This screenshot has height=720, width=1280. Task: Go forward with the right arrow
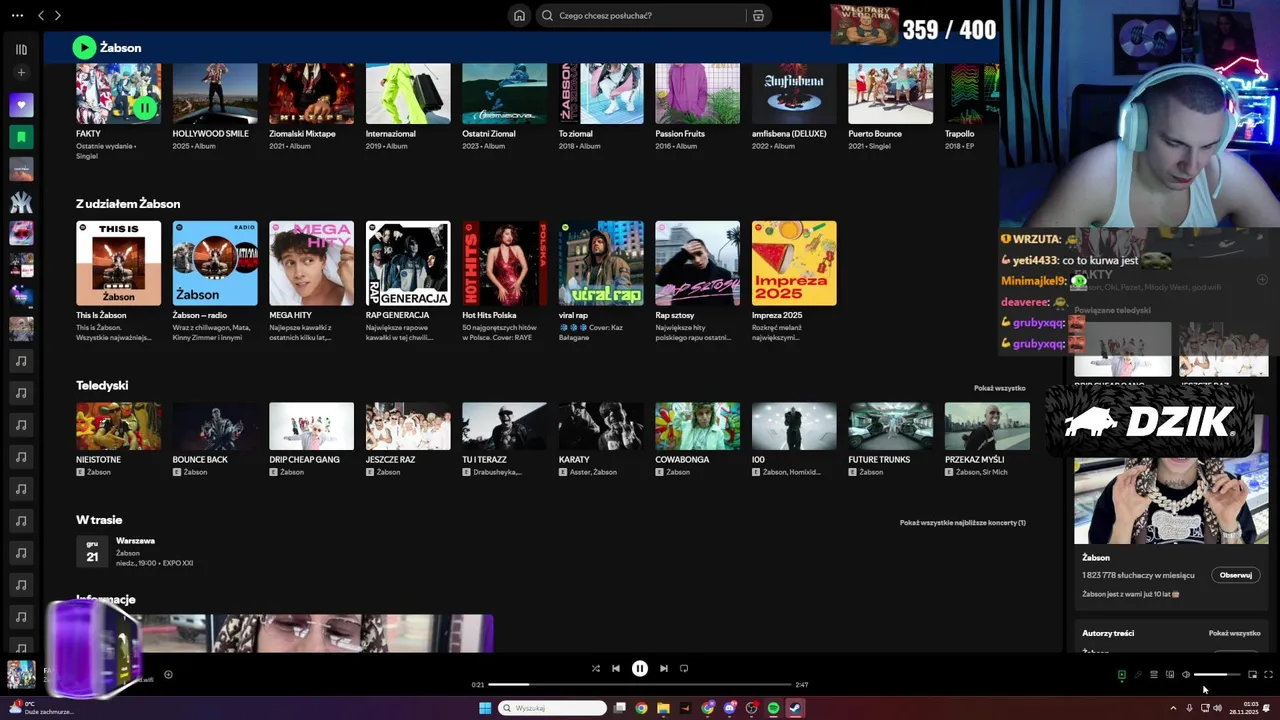[x=57, y=15]
